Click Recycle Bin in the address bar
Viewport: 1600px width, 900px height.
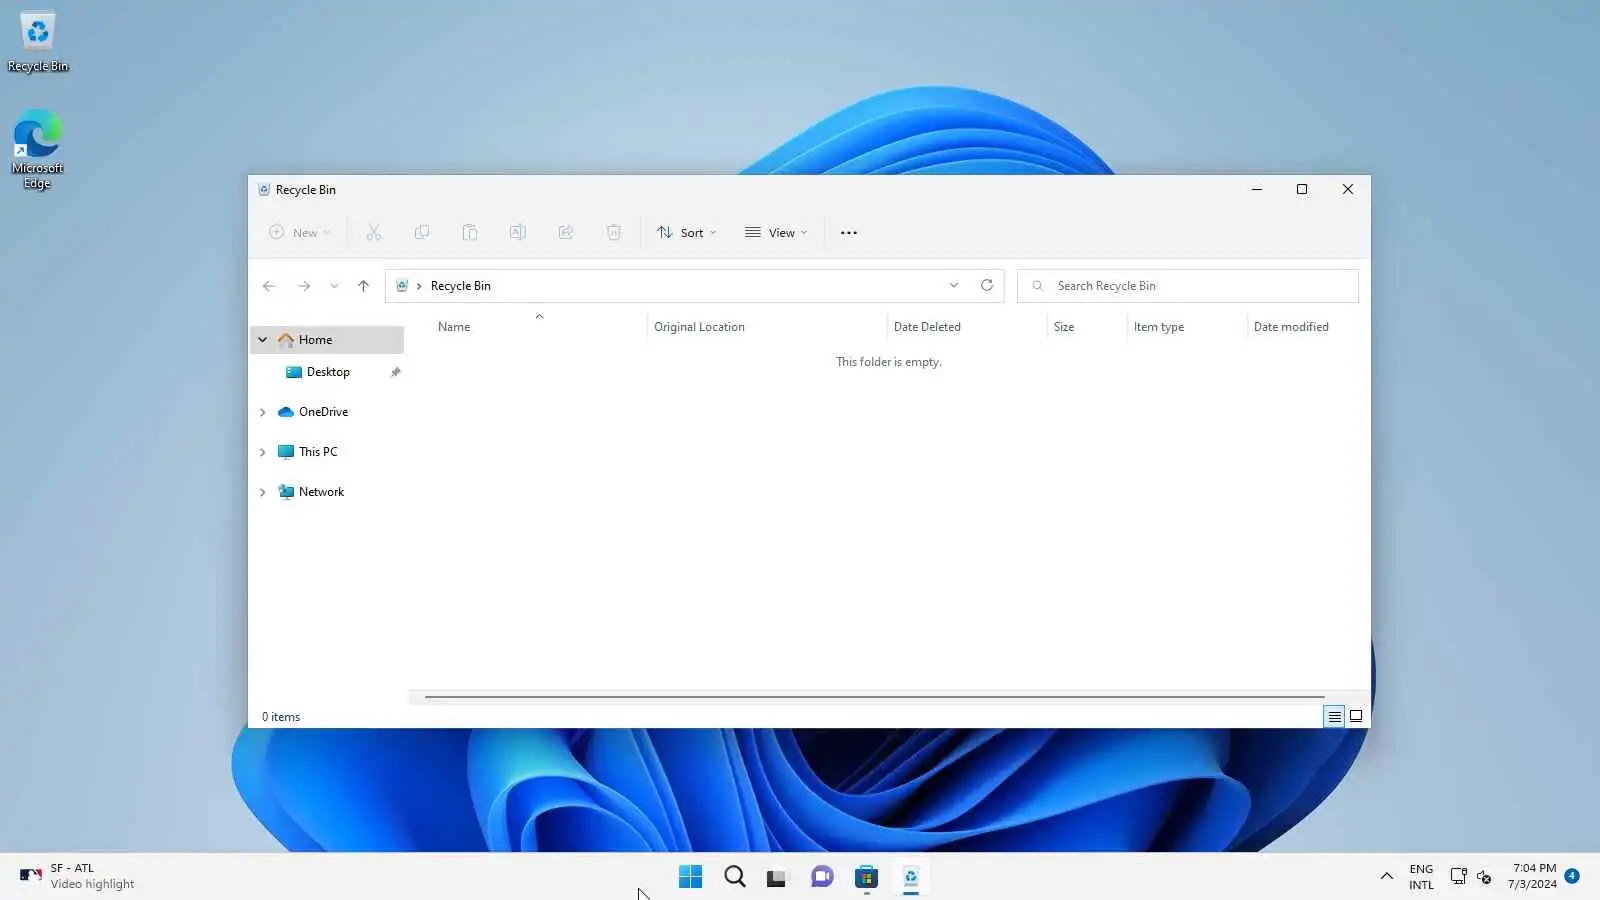461,286
